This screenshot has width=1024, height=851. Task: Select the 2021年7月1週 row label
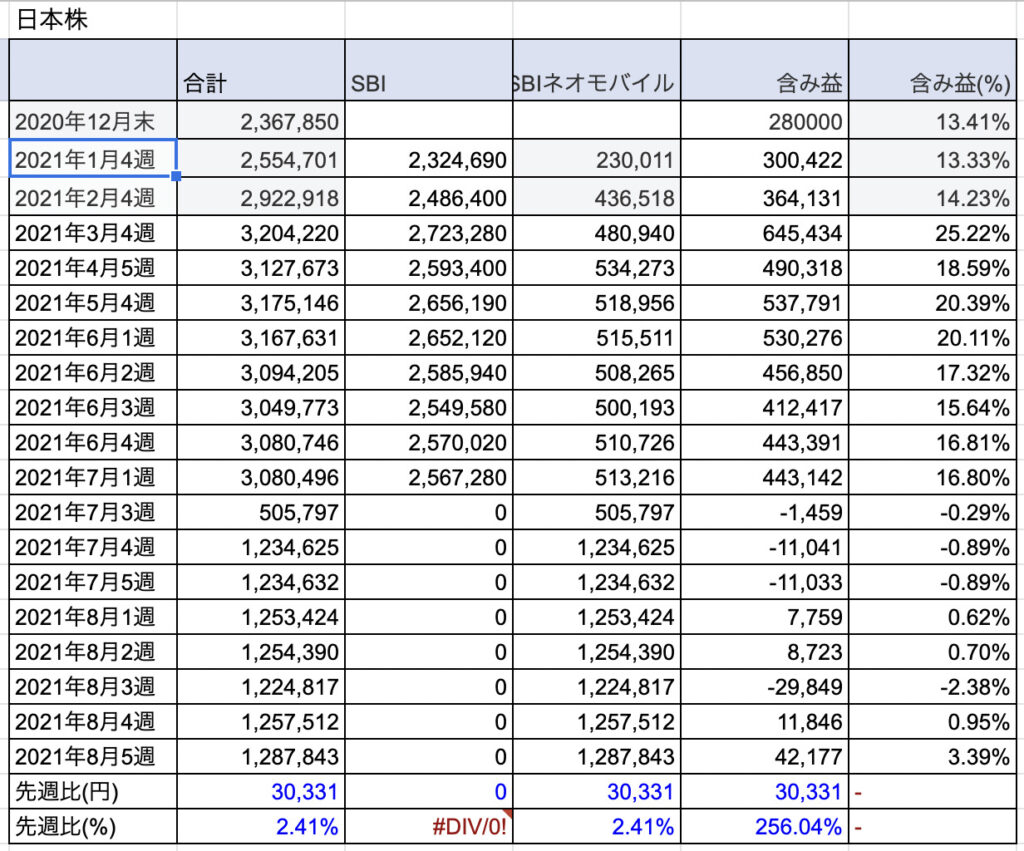93,477
